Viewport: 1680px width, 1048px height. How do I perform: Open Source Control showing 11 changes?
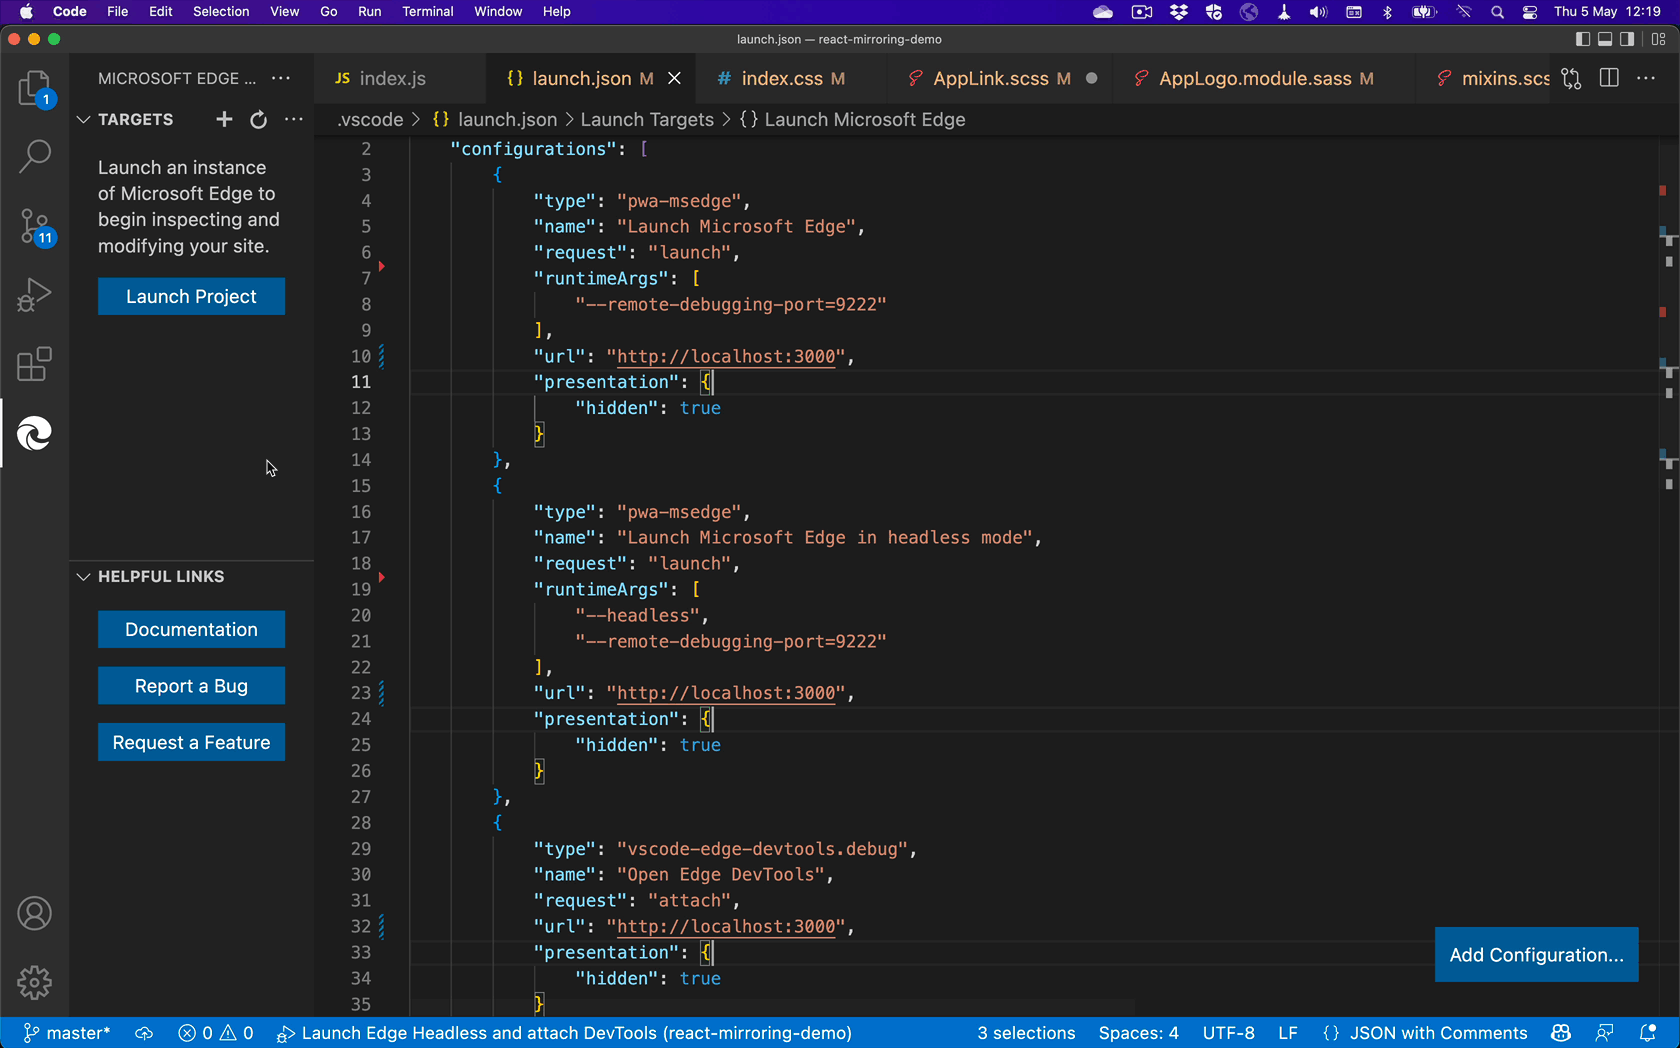click(x=34, y=227)
